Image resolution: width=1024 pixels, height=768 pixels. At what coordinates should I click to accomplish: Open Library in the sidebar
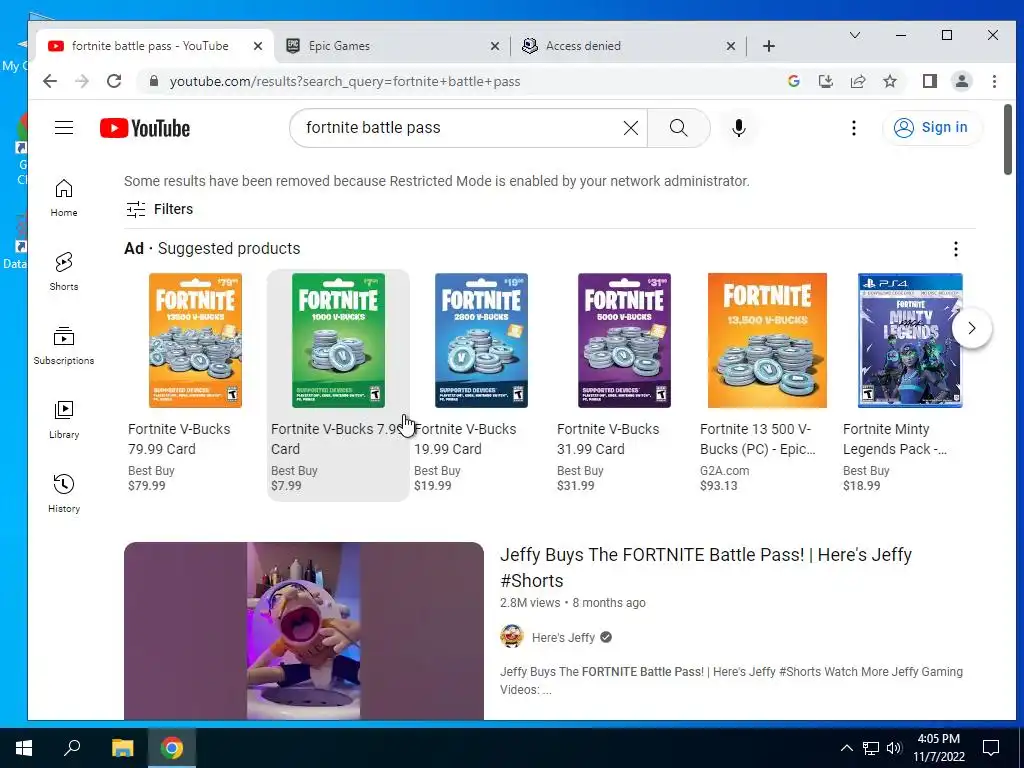[64, 419]
